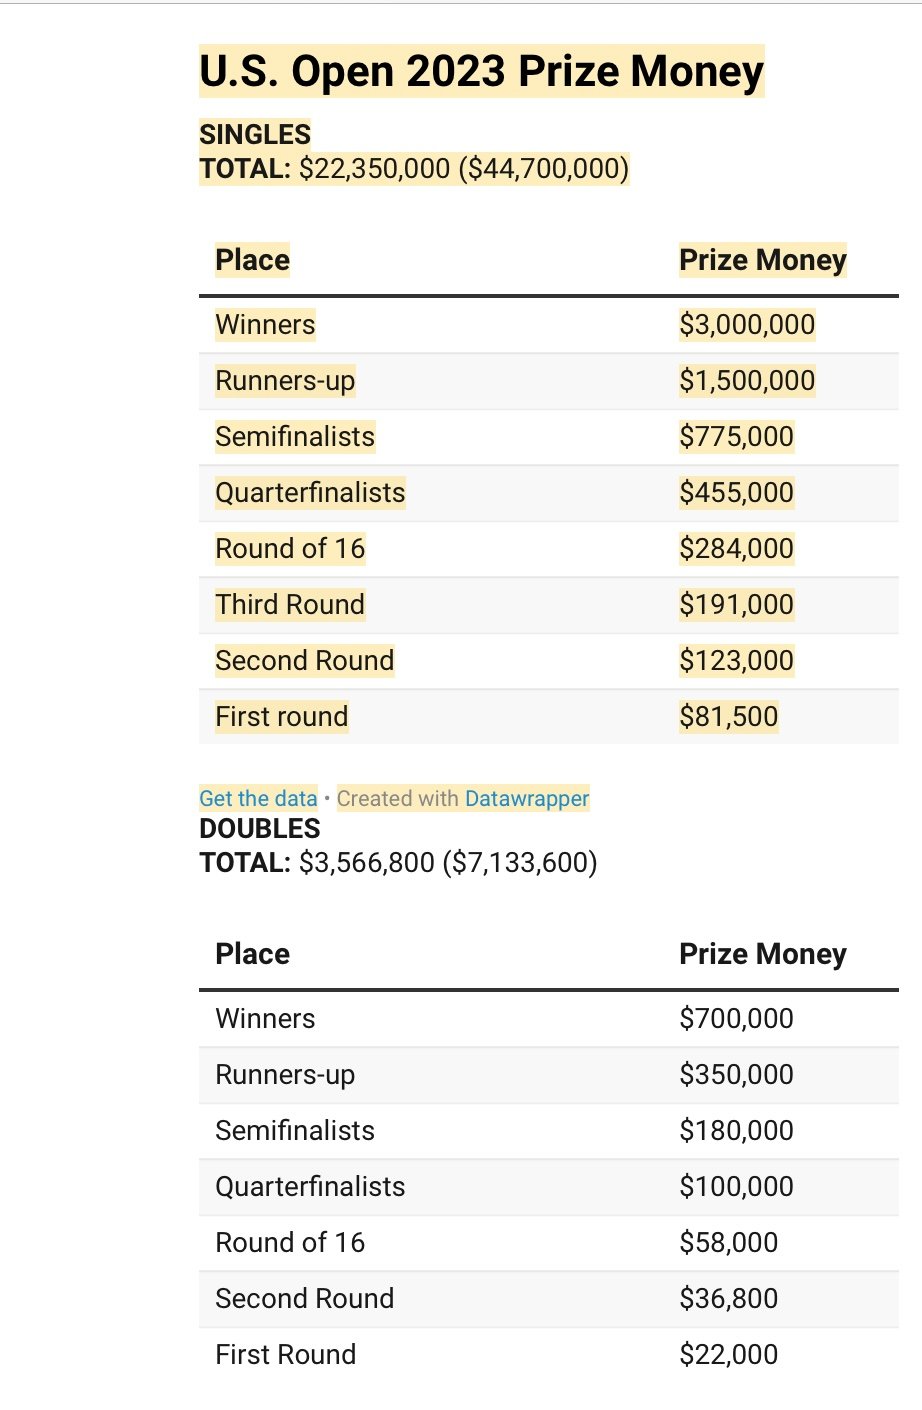Open the Datawrapper link
922x1410 pixels.
pos(527,798)
